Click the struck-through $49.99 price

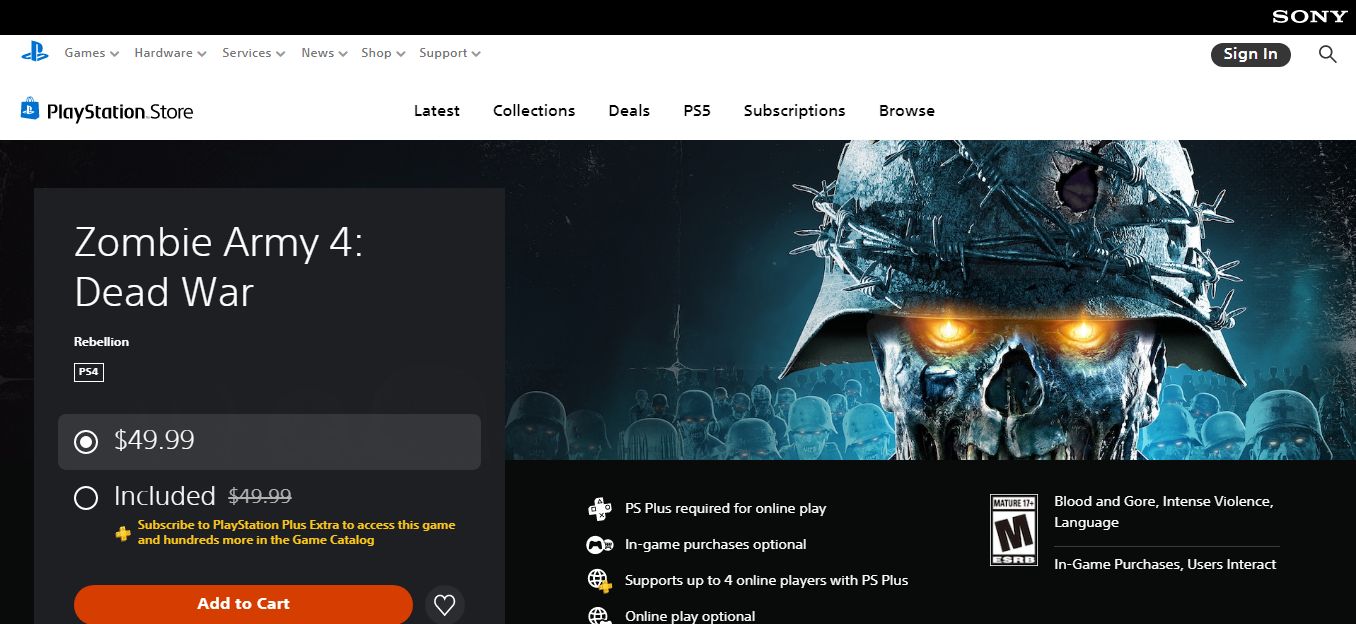pyautogui.click(x=260, y=496)
